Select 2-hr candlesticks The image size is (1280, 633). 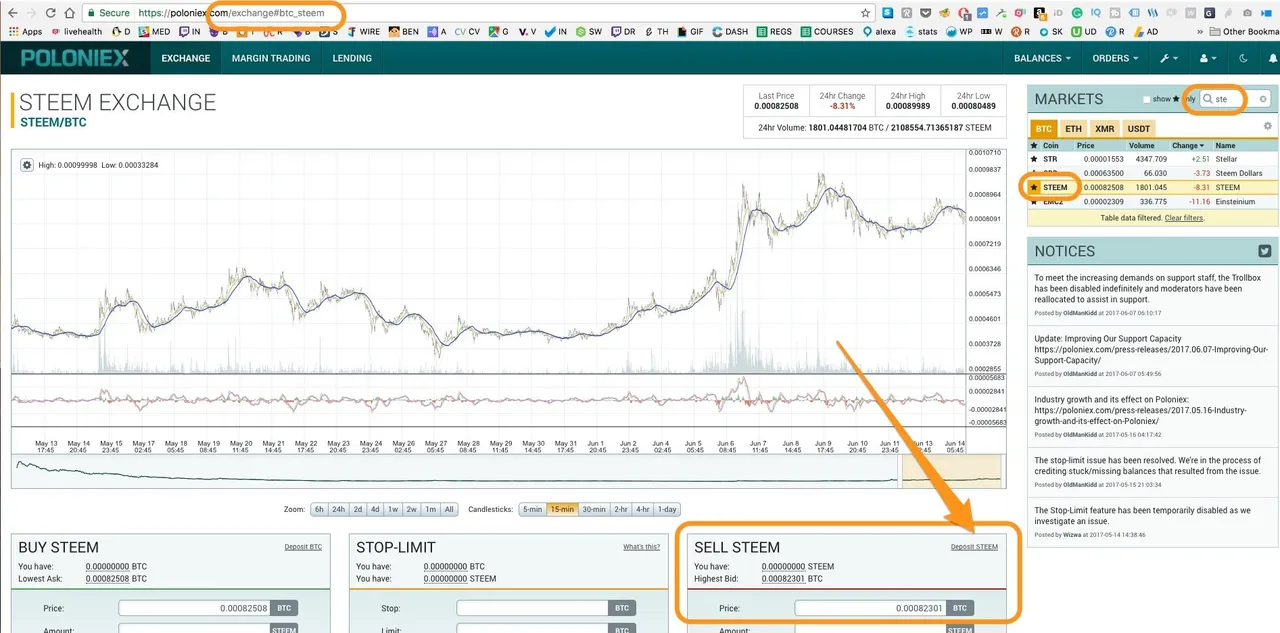tap(621, 509)
